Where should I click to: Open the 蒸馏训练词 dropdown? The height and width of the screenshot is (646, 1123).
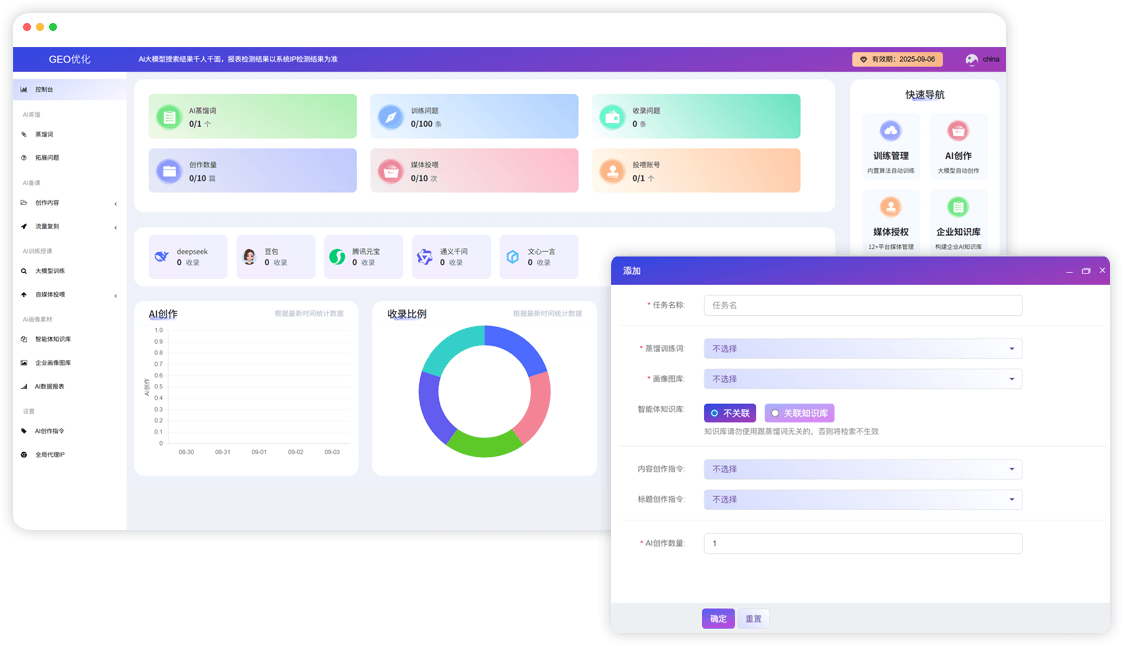coord(862,349)
